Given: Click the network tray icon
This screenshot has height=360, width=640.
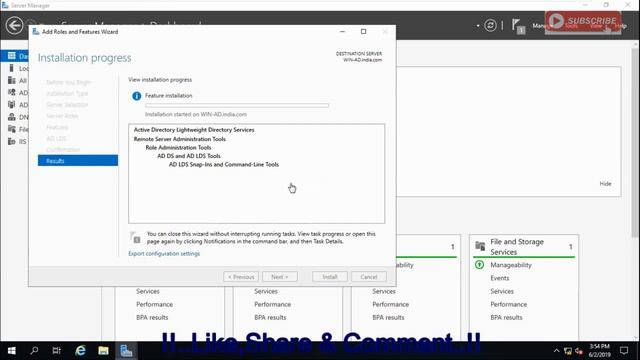Looking at the screenshot, I should (x=568, y=351).
